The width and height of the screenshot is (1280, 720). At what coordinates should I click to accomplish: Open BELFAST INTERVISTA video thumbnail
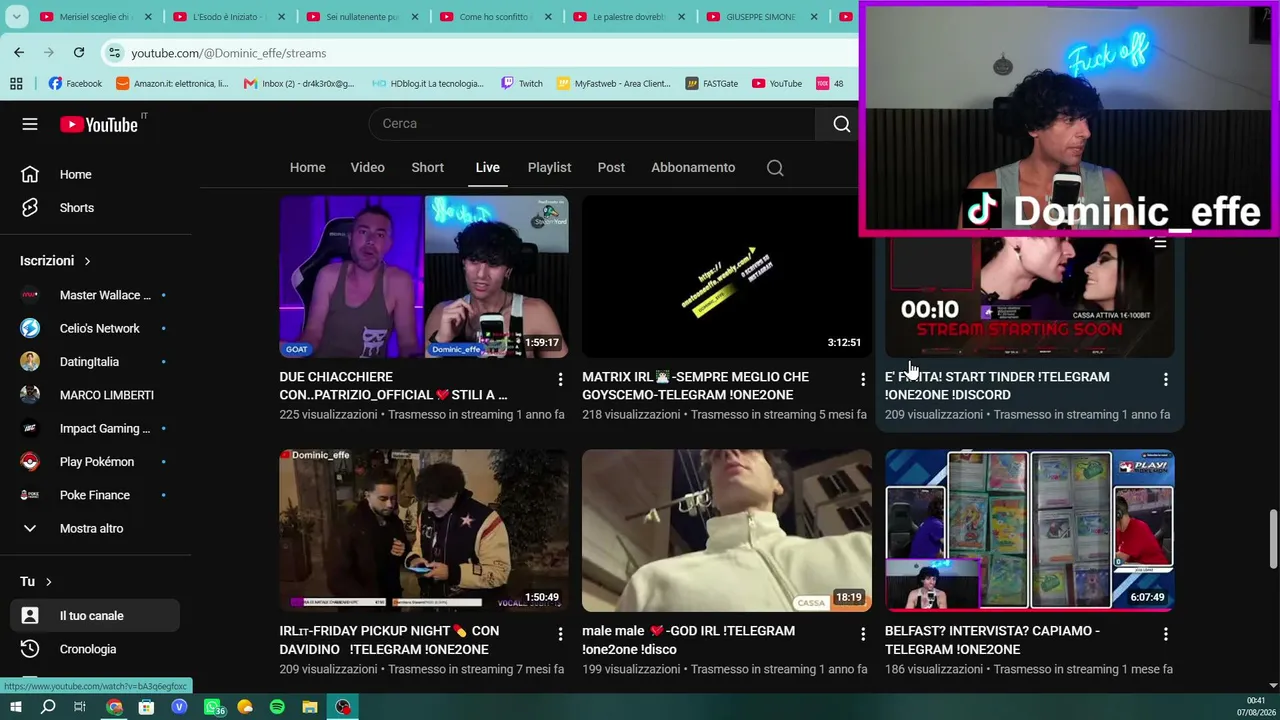1030,531
